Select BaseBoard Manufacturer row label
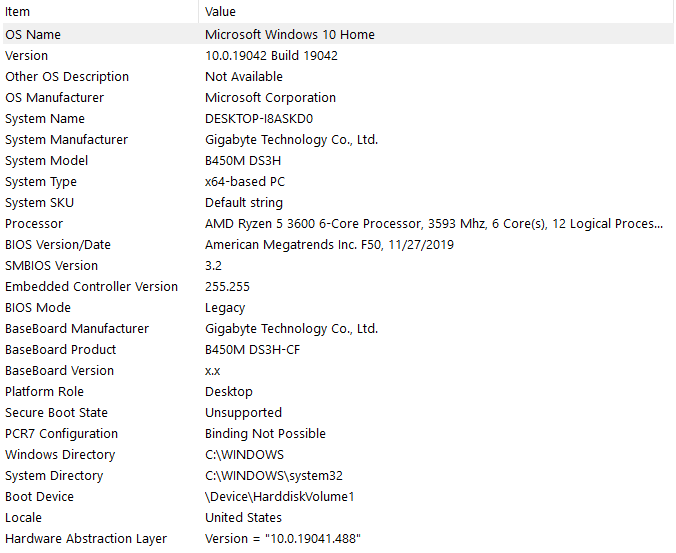The width and height of the screenshot is (676, 553). [x=77, y=329]
